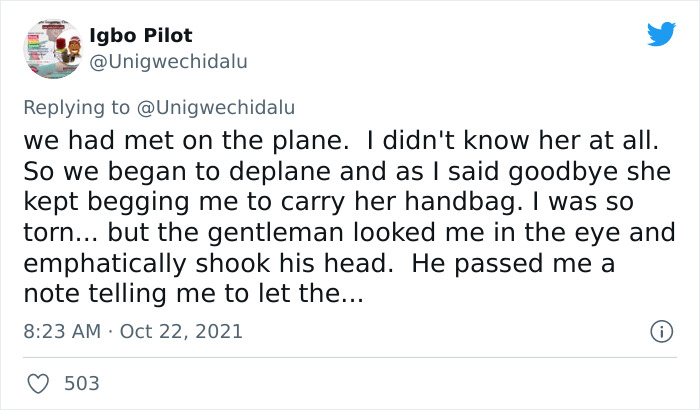Image resolution: width=700 pixels, height=410 pixels.
Task: Open the tweet info circle icon
Action: coord(660,330)
